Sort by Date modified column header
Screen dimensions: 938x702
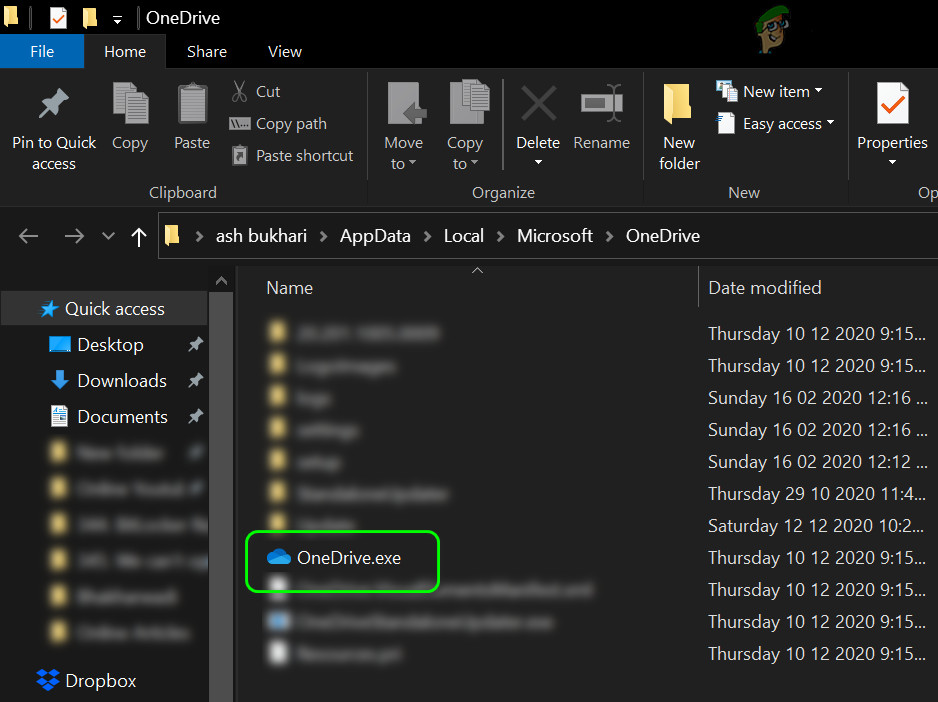pos(765,288)
